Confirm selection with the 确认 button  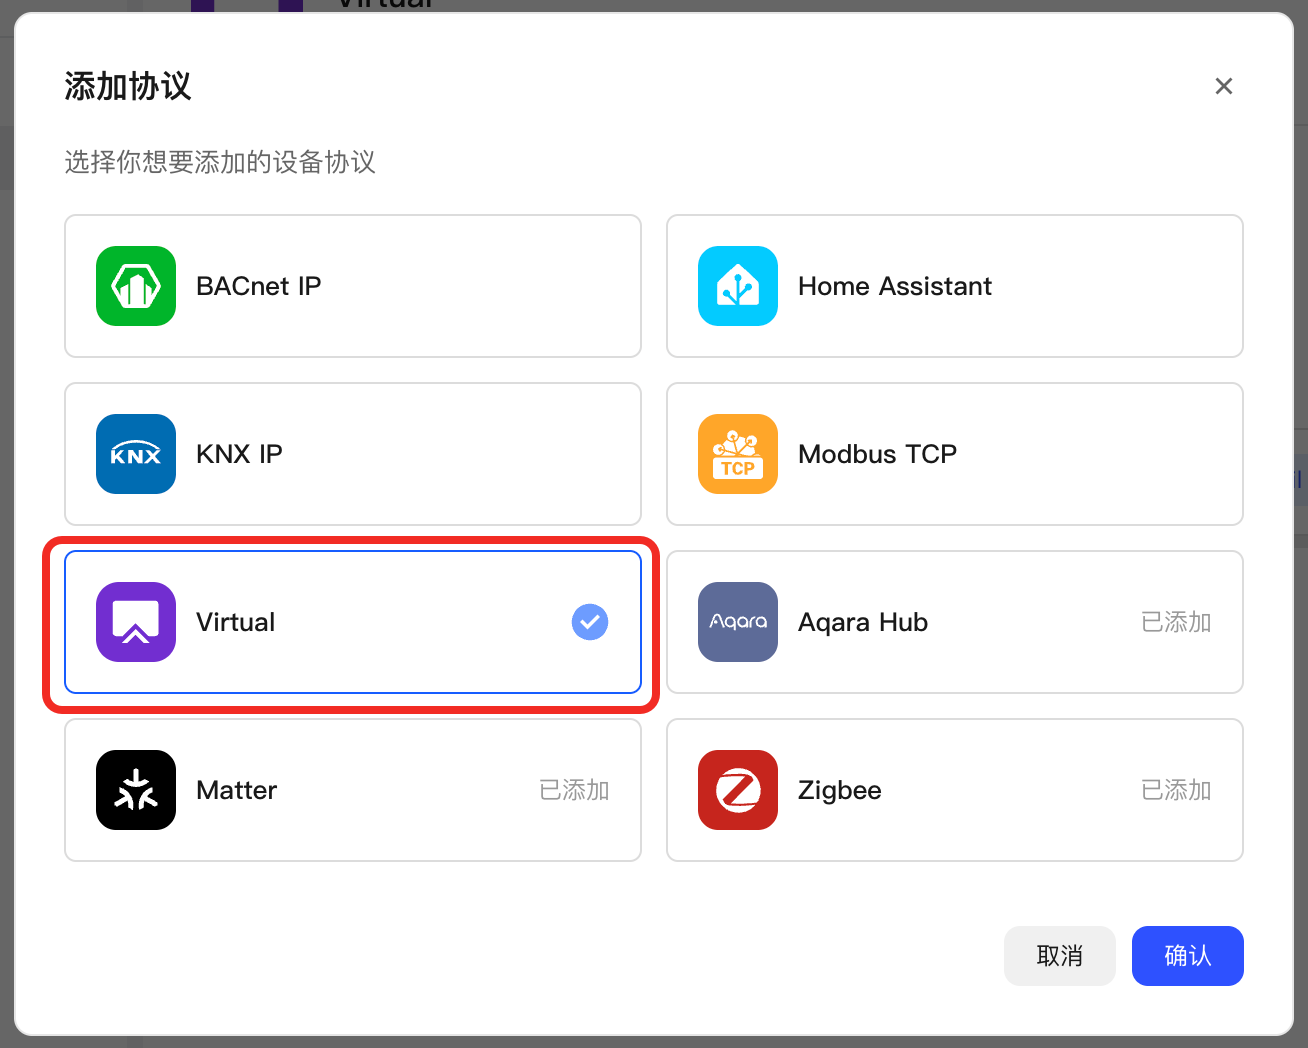coord(1188,956)
